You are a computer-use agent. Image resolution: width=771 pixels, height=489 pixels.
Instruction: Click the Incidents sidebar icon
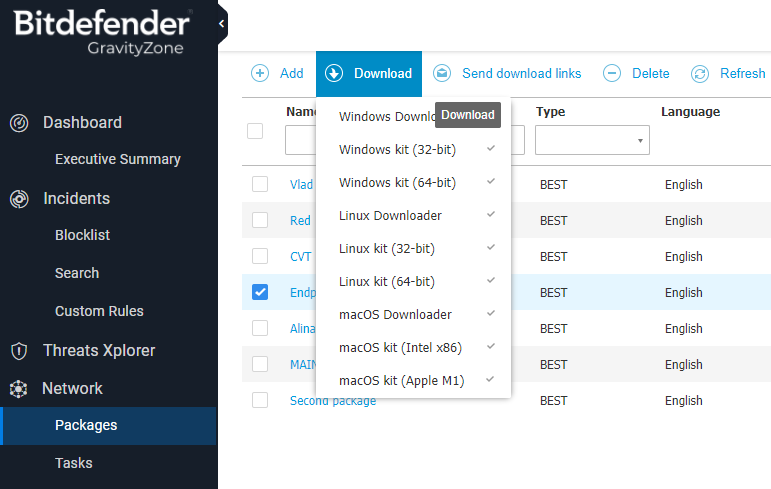click(x=19, y=199)
